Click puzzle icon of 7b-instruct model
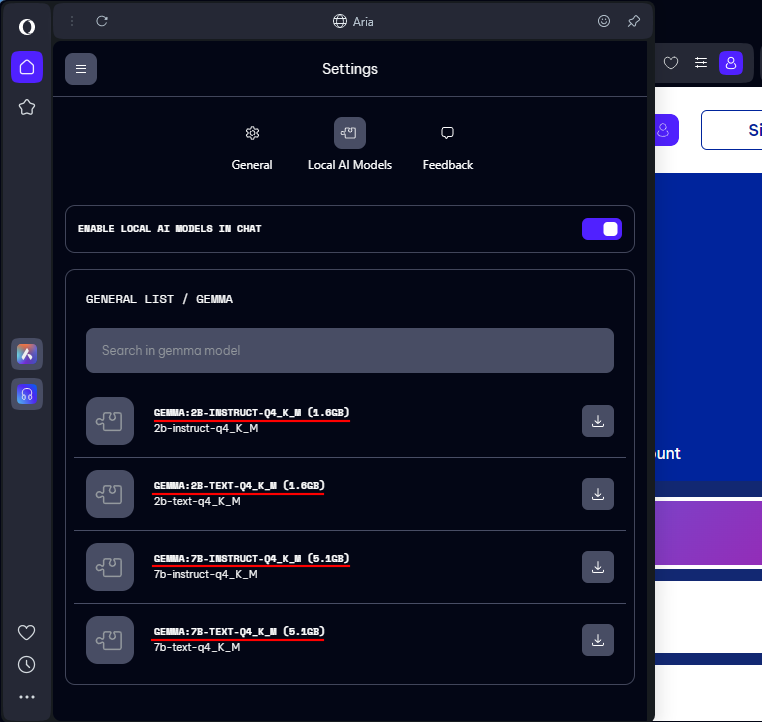The height and width of the screenshot is (722, 762). pyautogui.click(x=110, y=567)
